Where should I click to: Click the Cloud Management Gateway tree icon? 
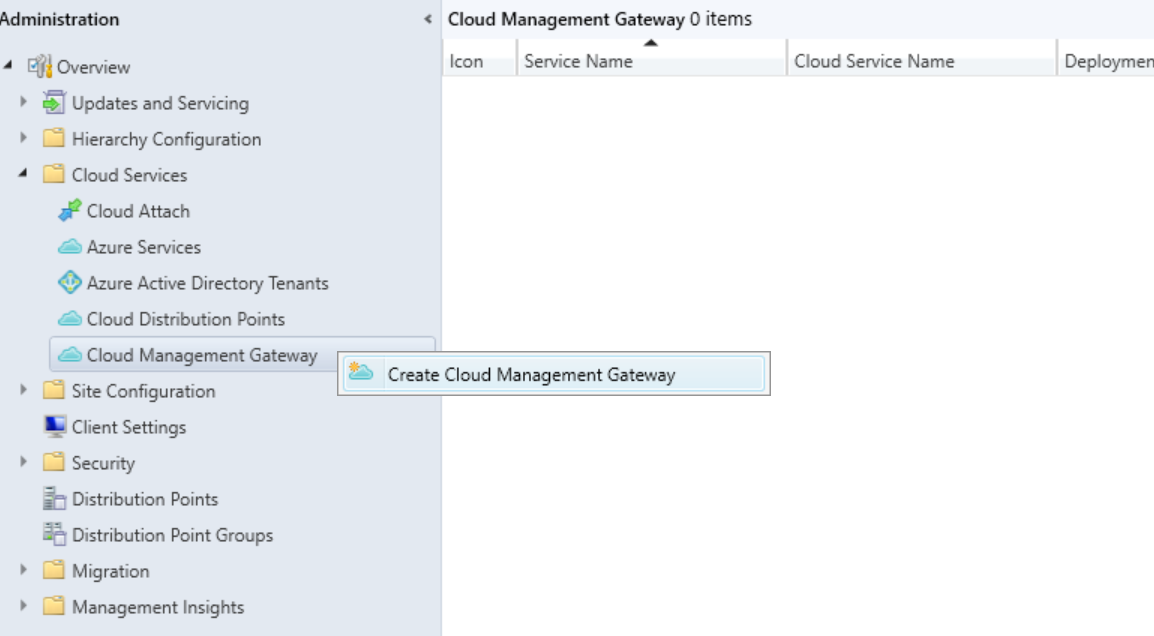(x=69, y=355)
